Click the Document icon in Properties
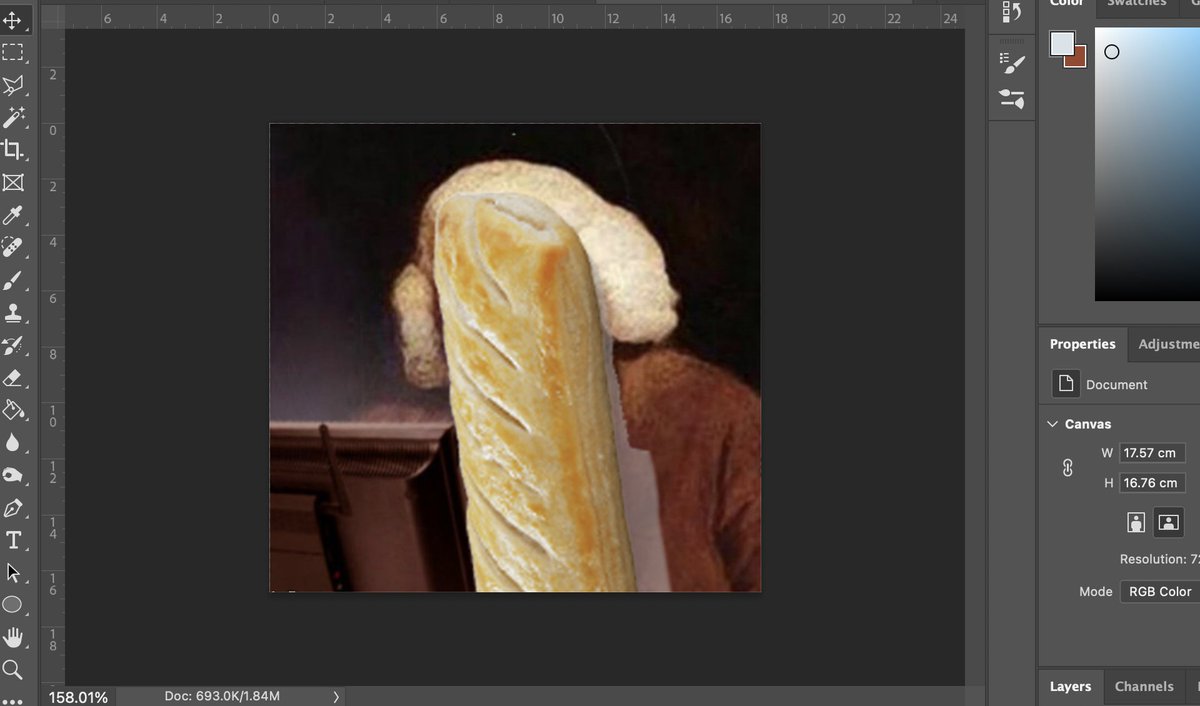 tap(1066, 384)
